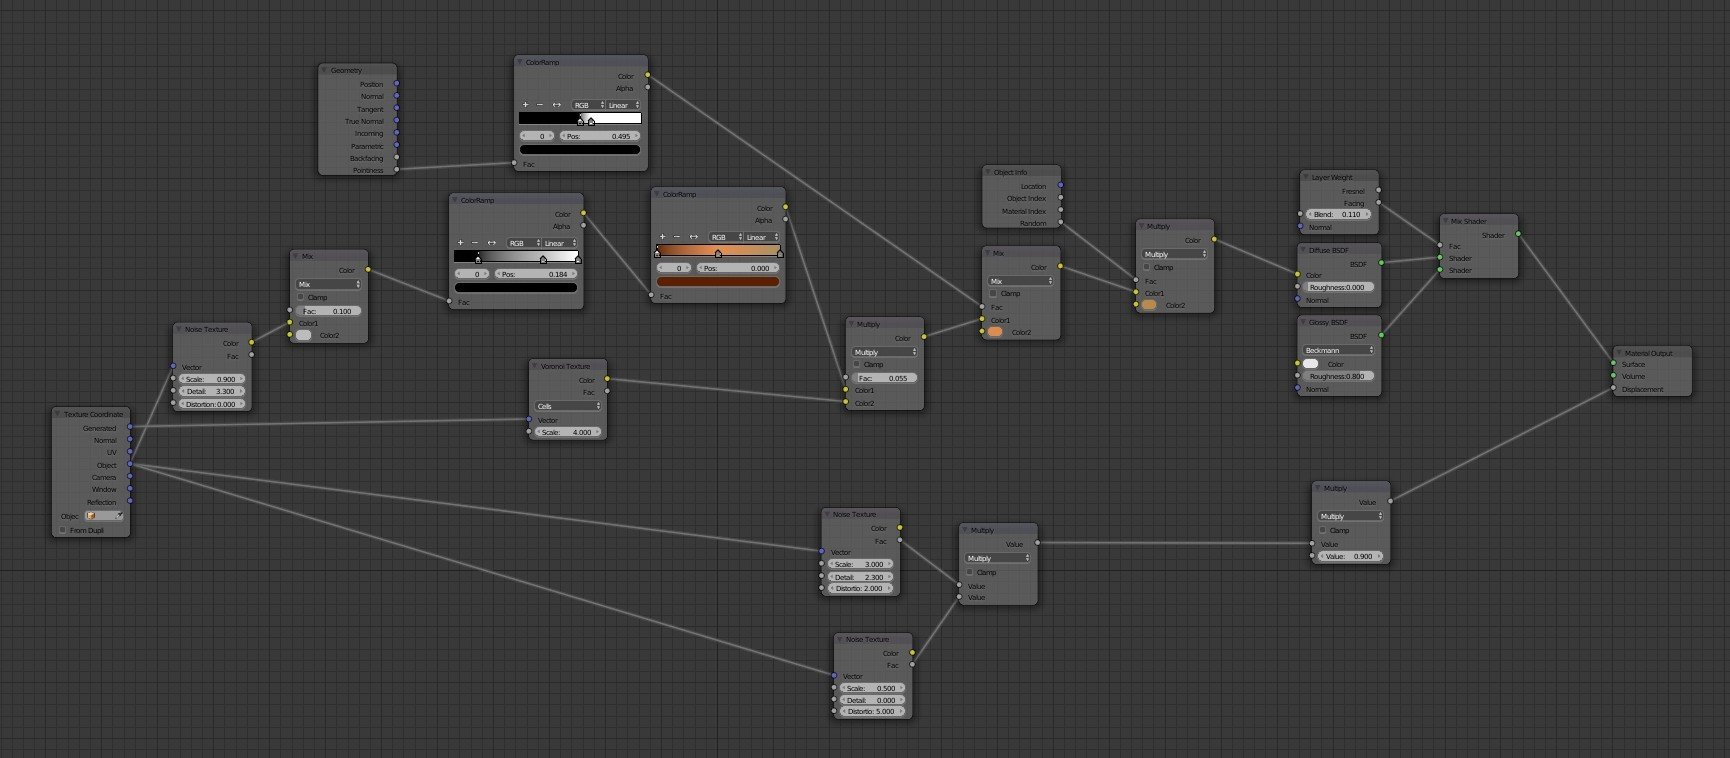Click the Fac 0.055 slider on Multiply node
This screenshot has height=758, width=1730.
(884, 378)
